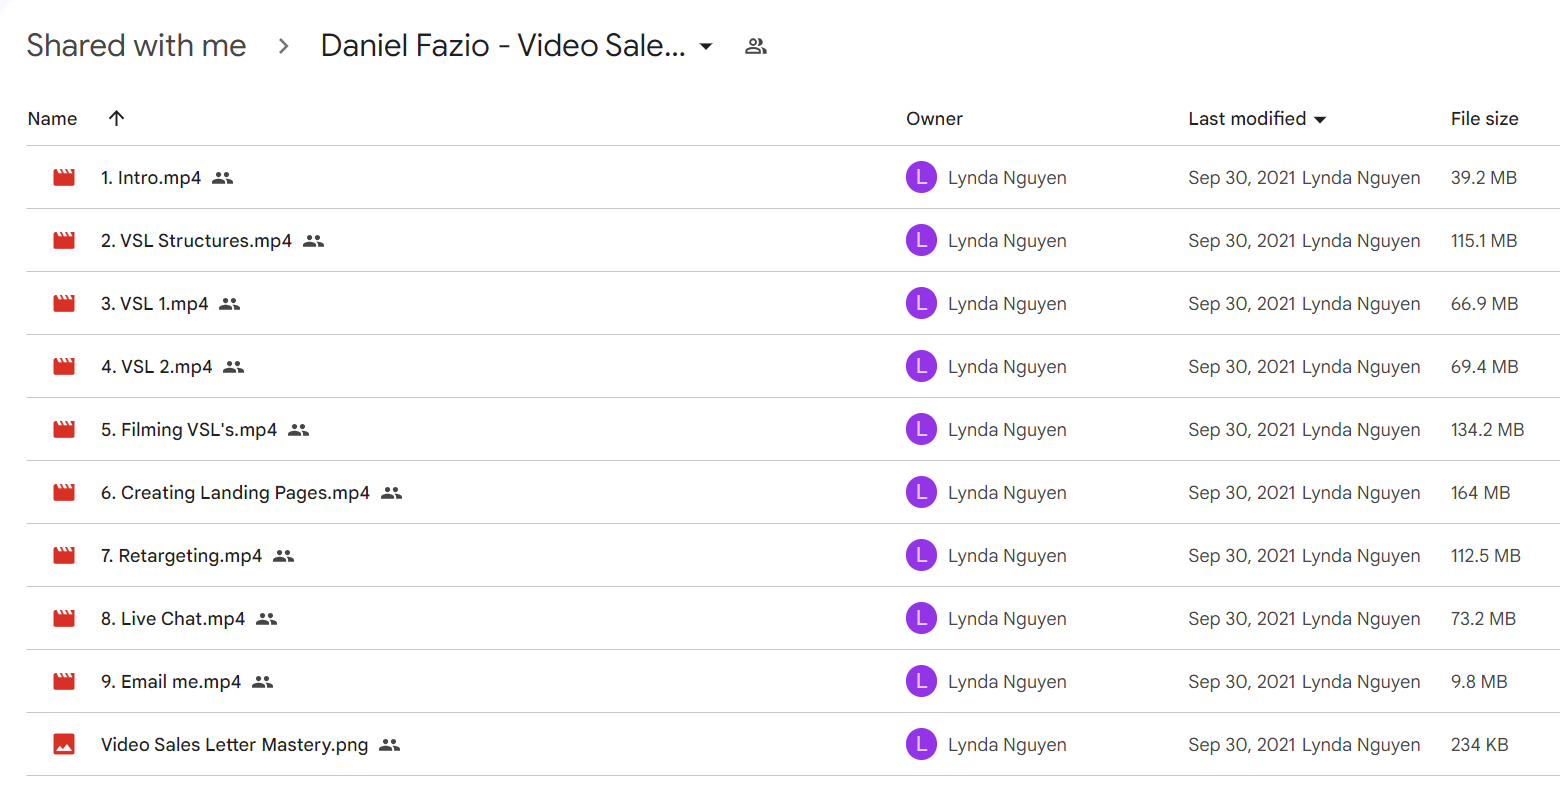Screen dimensions: 1560x811
Task: Open the Shared with me breadcrumb
Action: click(136, 46)
